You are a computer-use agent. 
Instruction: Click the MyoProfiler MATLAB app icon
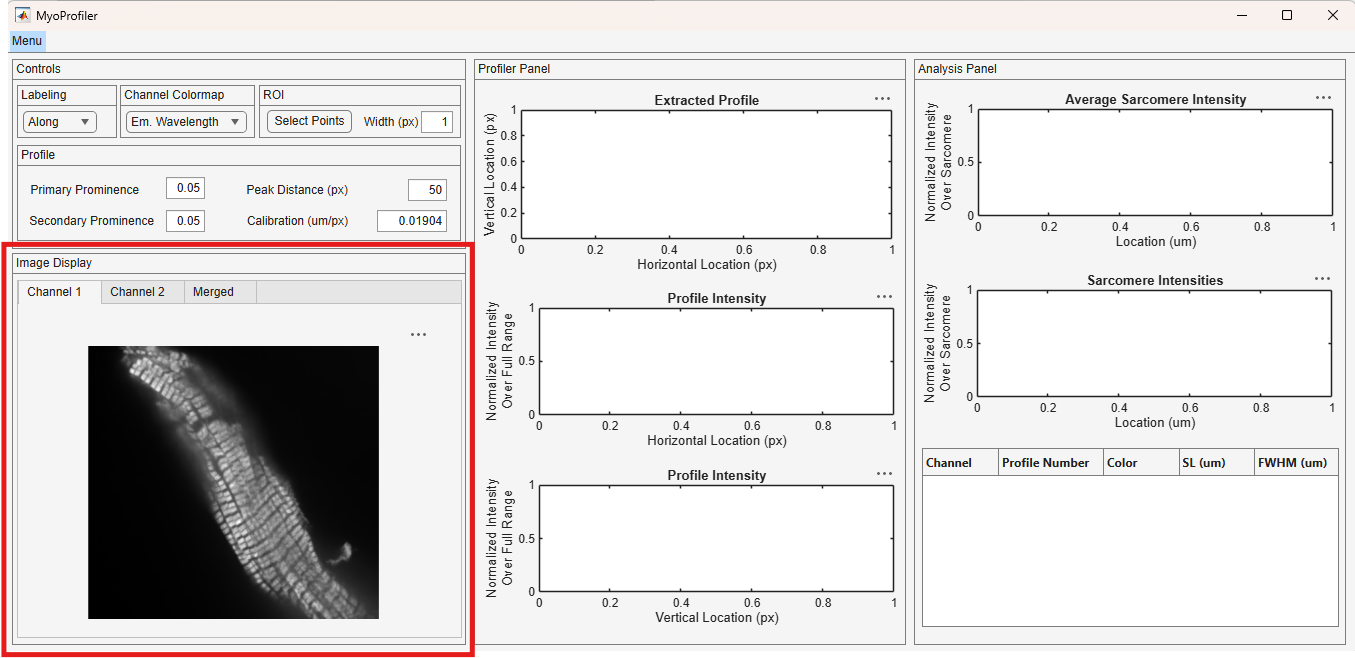tap(22, 15)
